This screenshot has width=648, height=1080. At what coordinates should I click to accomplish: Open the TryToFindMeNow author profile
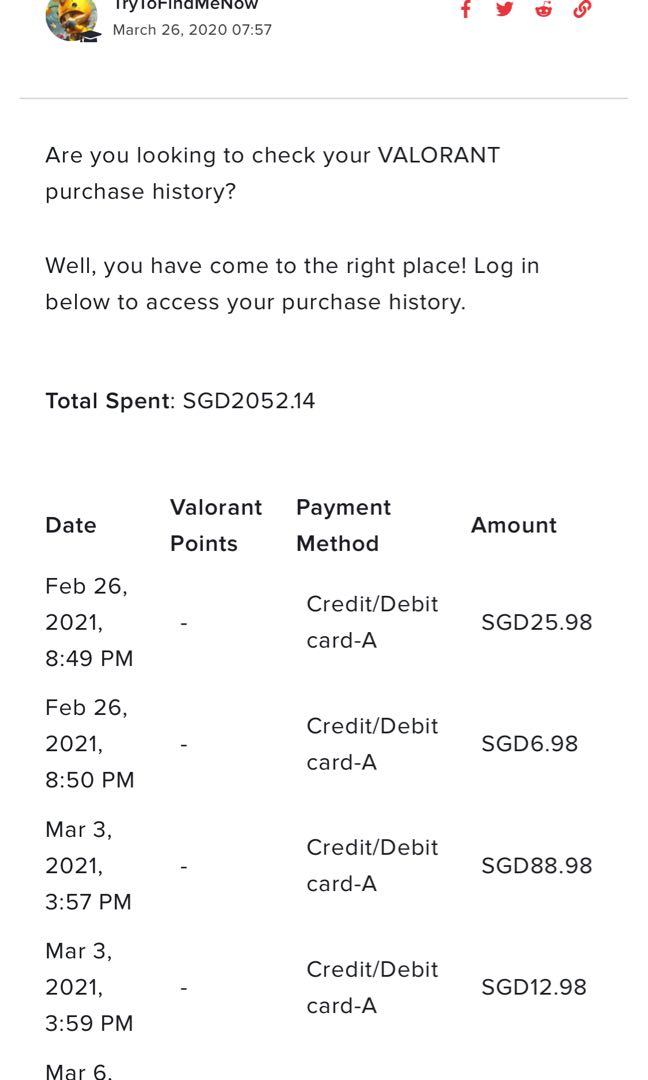click(185, 6)
